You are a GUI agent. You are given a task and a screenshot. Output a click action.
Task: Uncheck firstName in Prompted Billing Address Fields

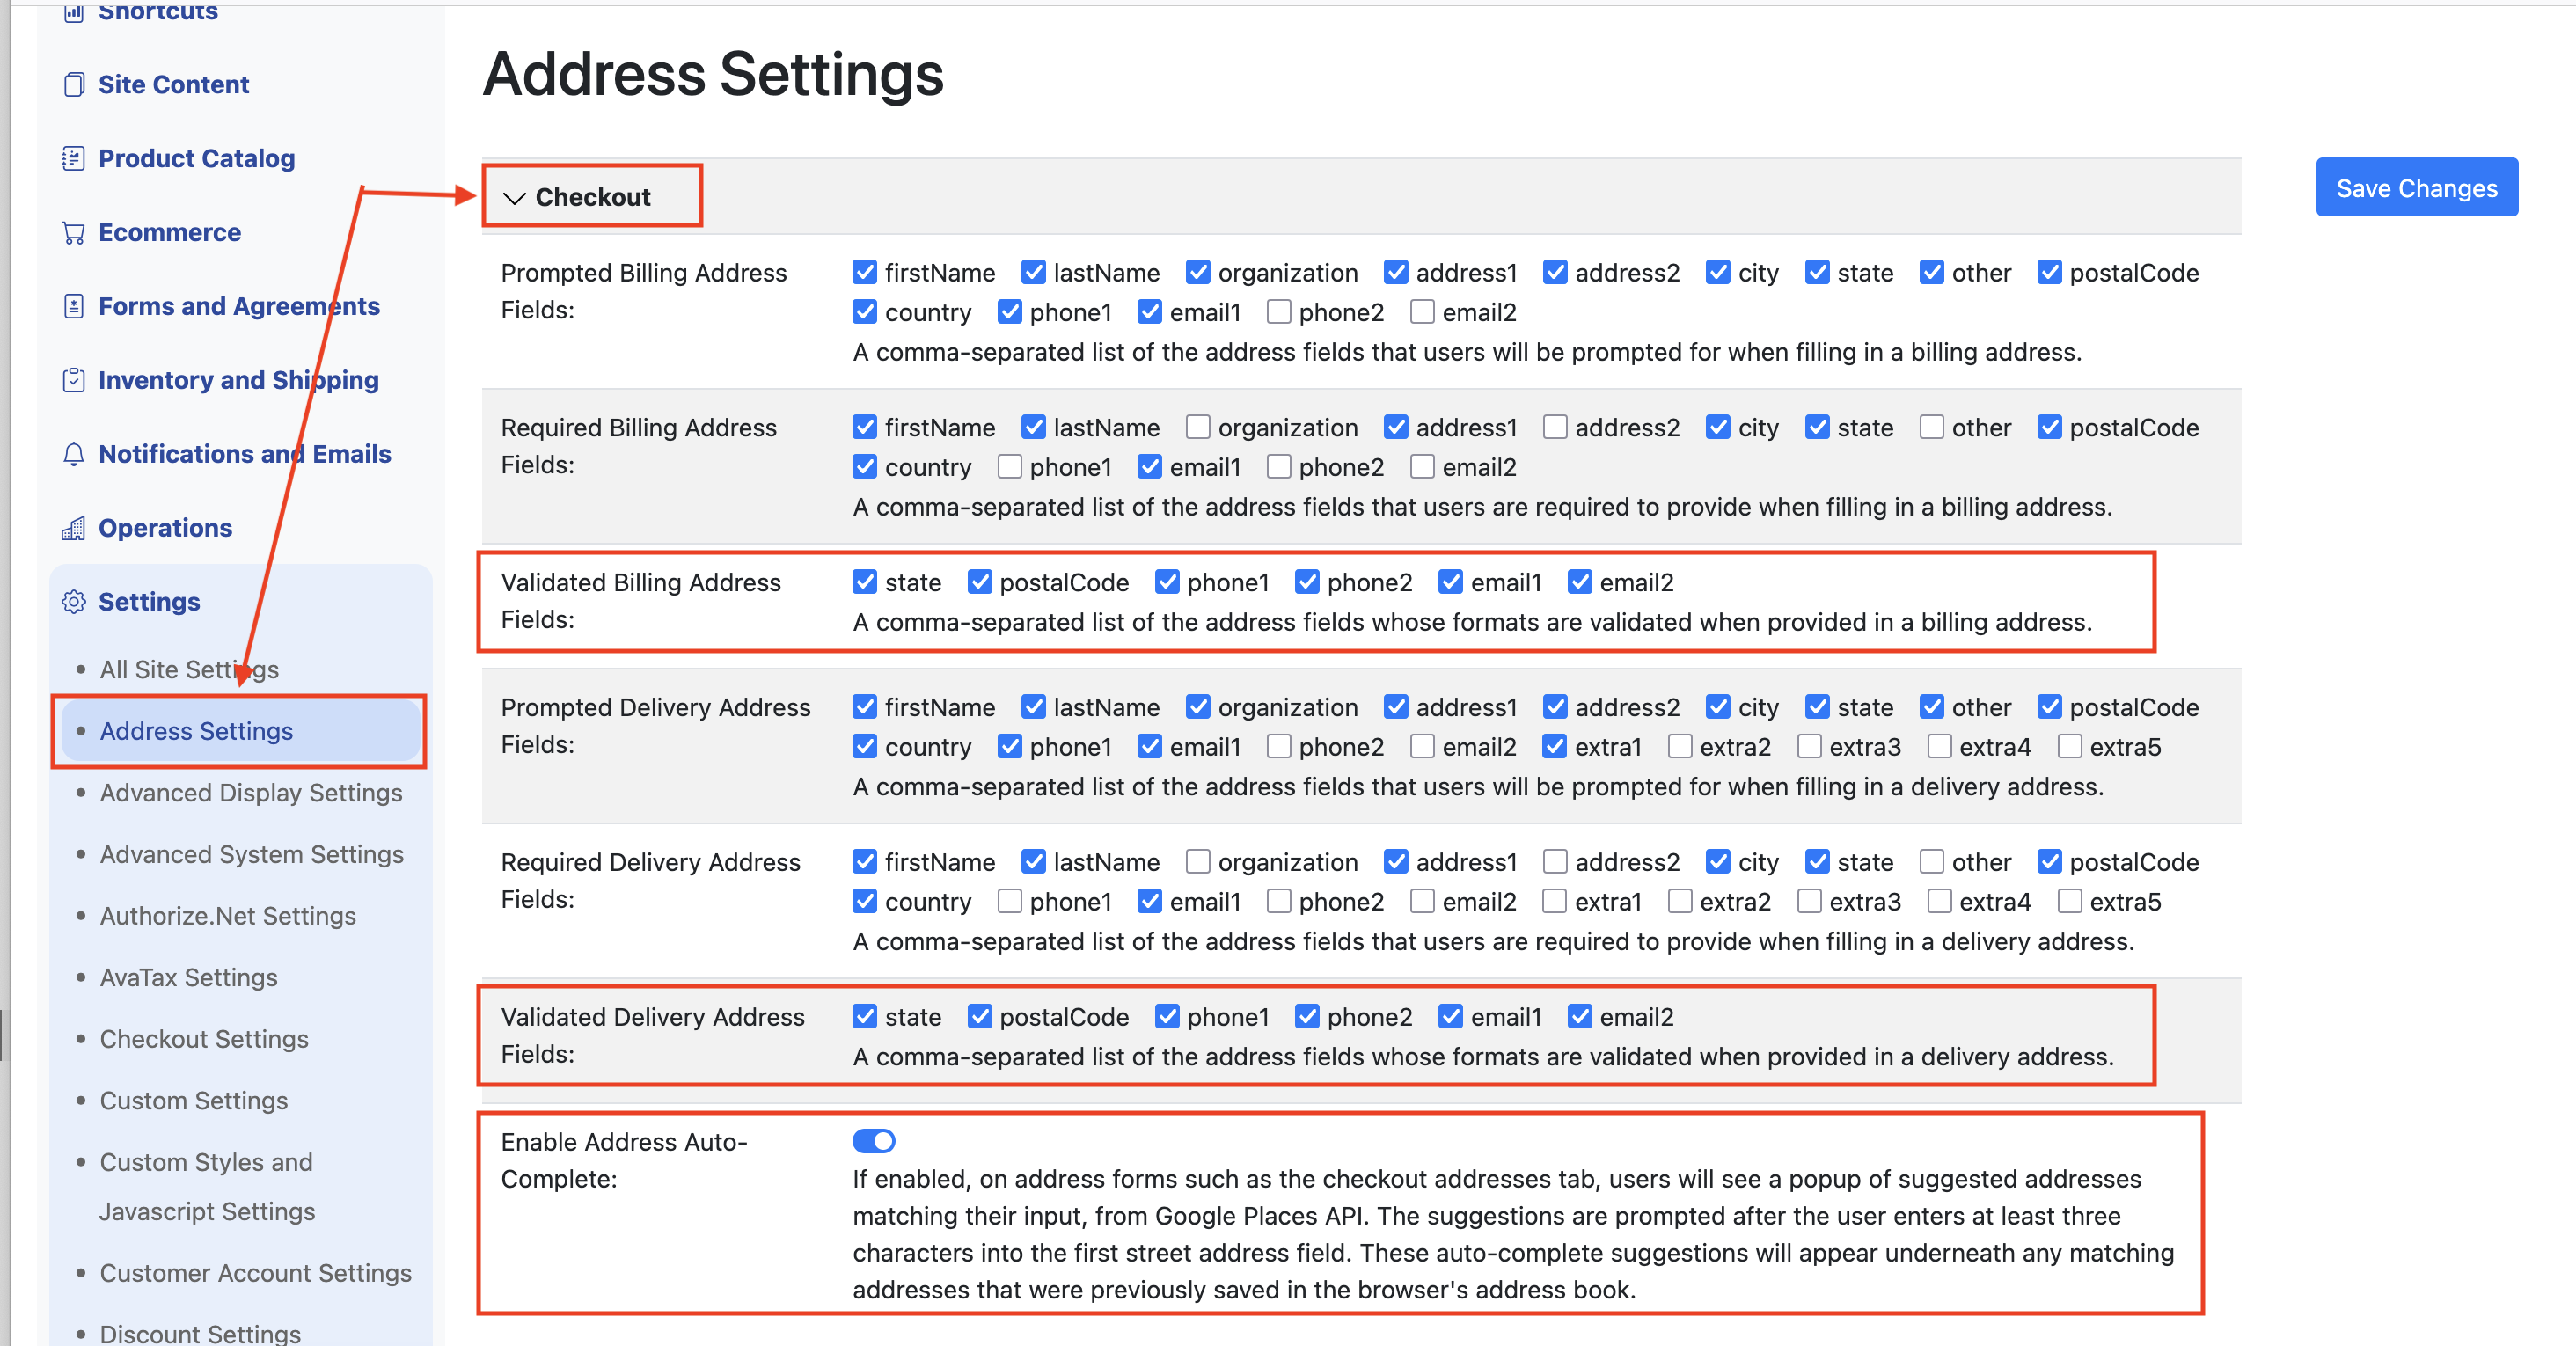point(865,272)
